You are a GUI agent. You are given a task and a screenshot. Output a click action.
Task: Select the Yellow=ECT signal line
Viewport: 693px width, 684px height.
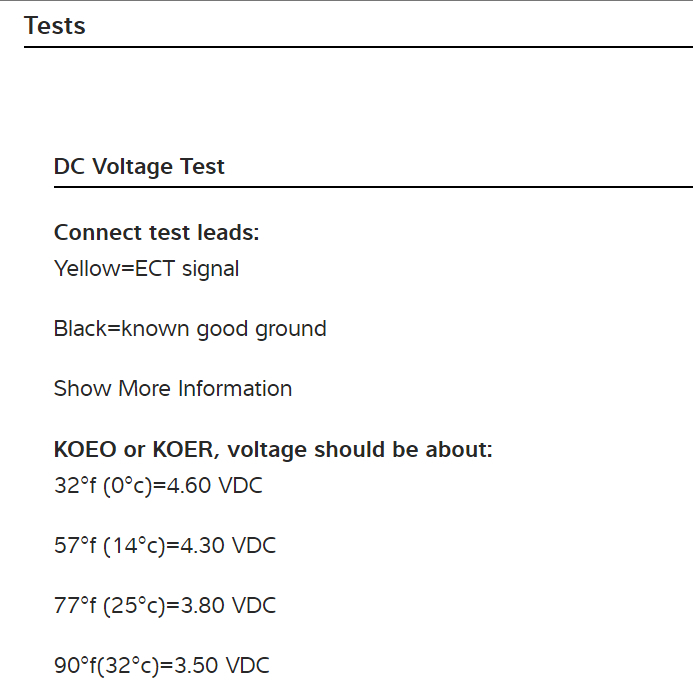[x=146, y=268]
